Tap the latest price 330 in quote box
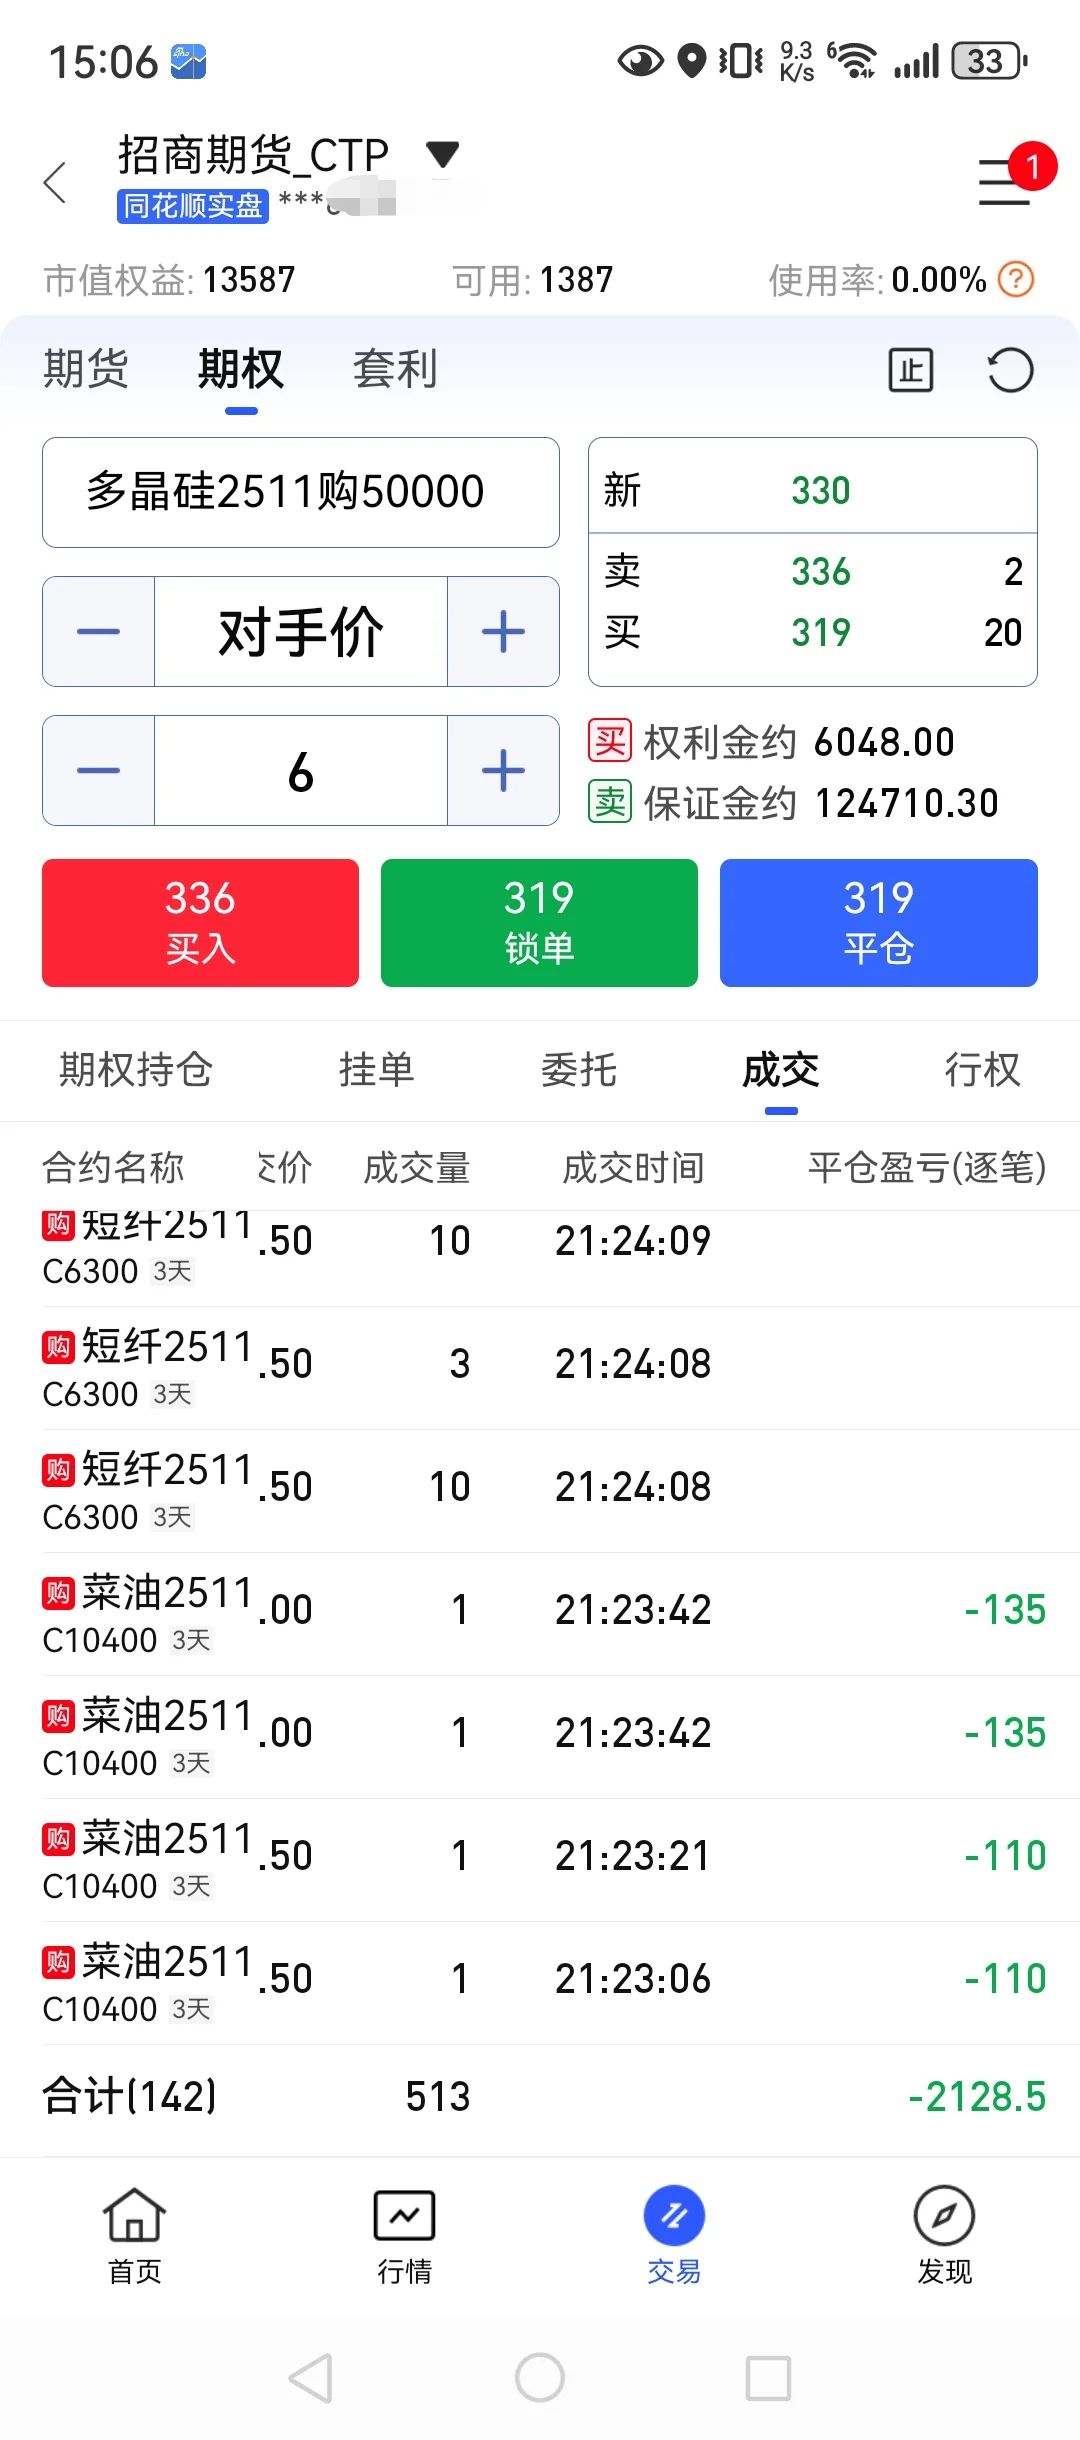 (821, 491)
